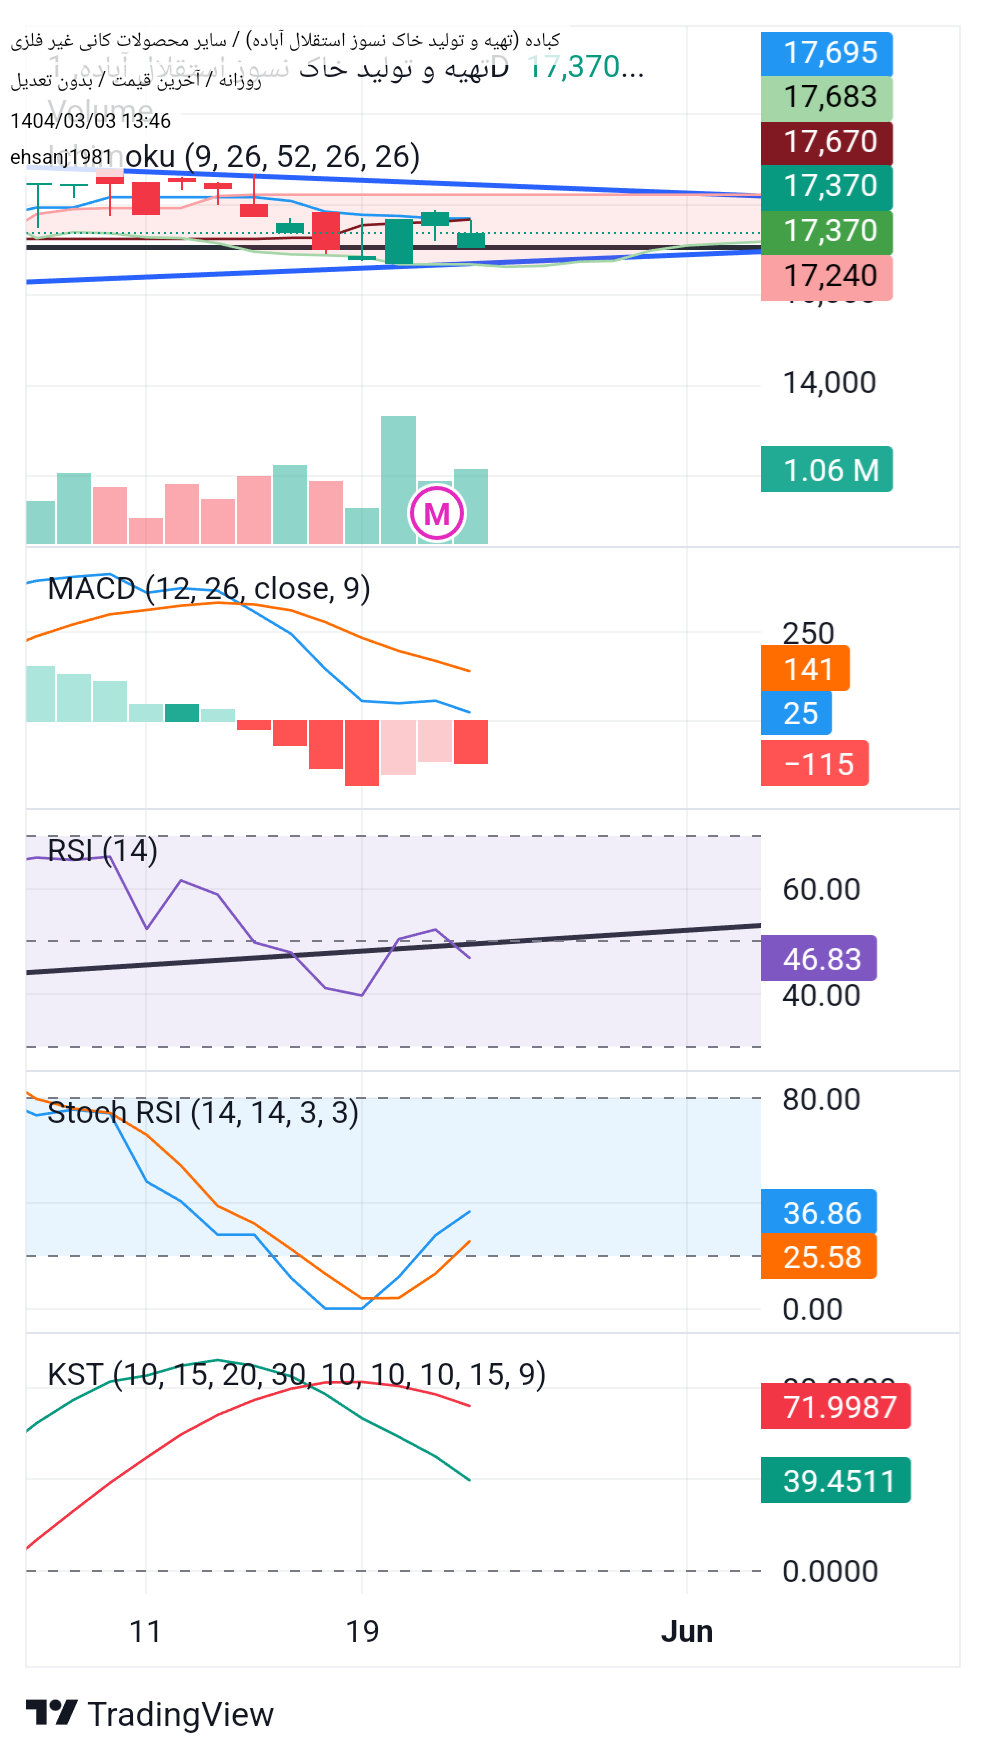986x1759 pixels.
Task: Open the Stoch RSI (14, 14, 3, 3) legend
Action: pyautogui.click(x=202, y=1112)
